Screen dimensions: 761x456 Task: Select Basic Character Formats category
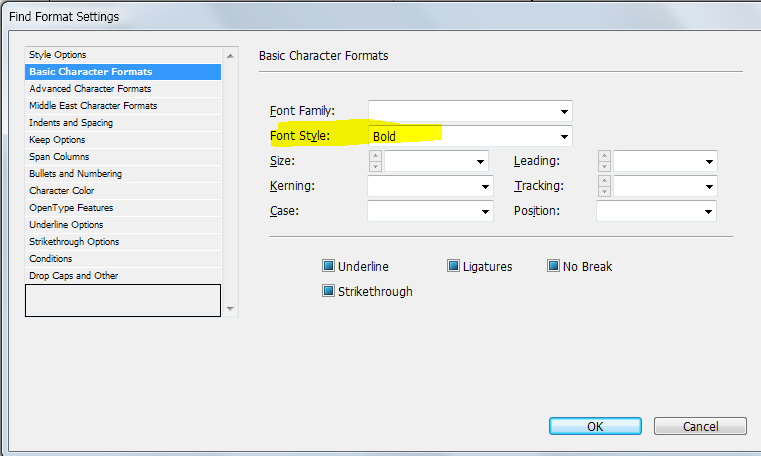coord(123,72)
